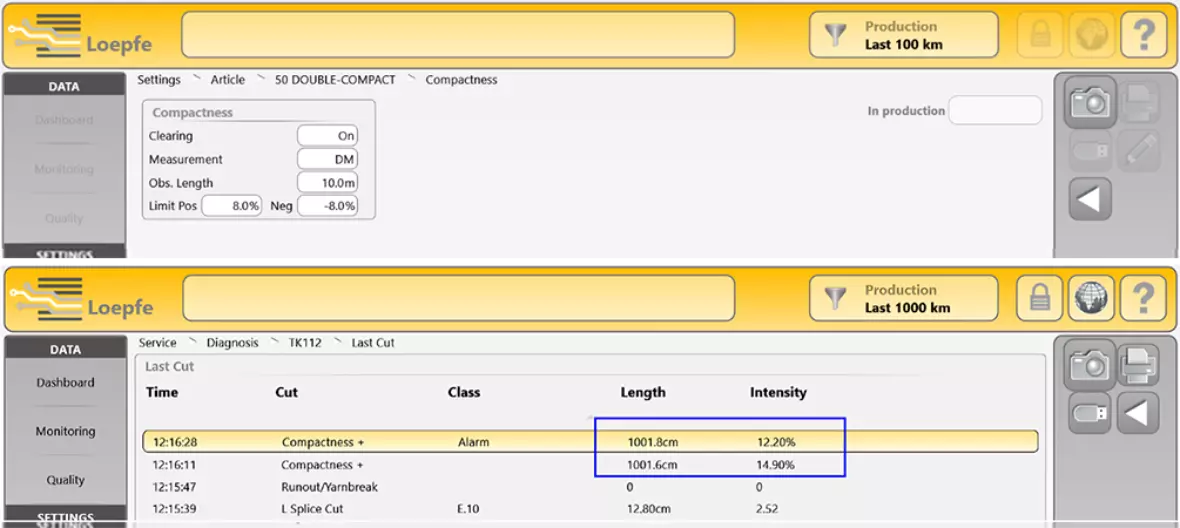This screenshot has height=528, width=1180.
Task: Open Quality in the lower sidebar
Action: click(65, 480)
